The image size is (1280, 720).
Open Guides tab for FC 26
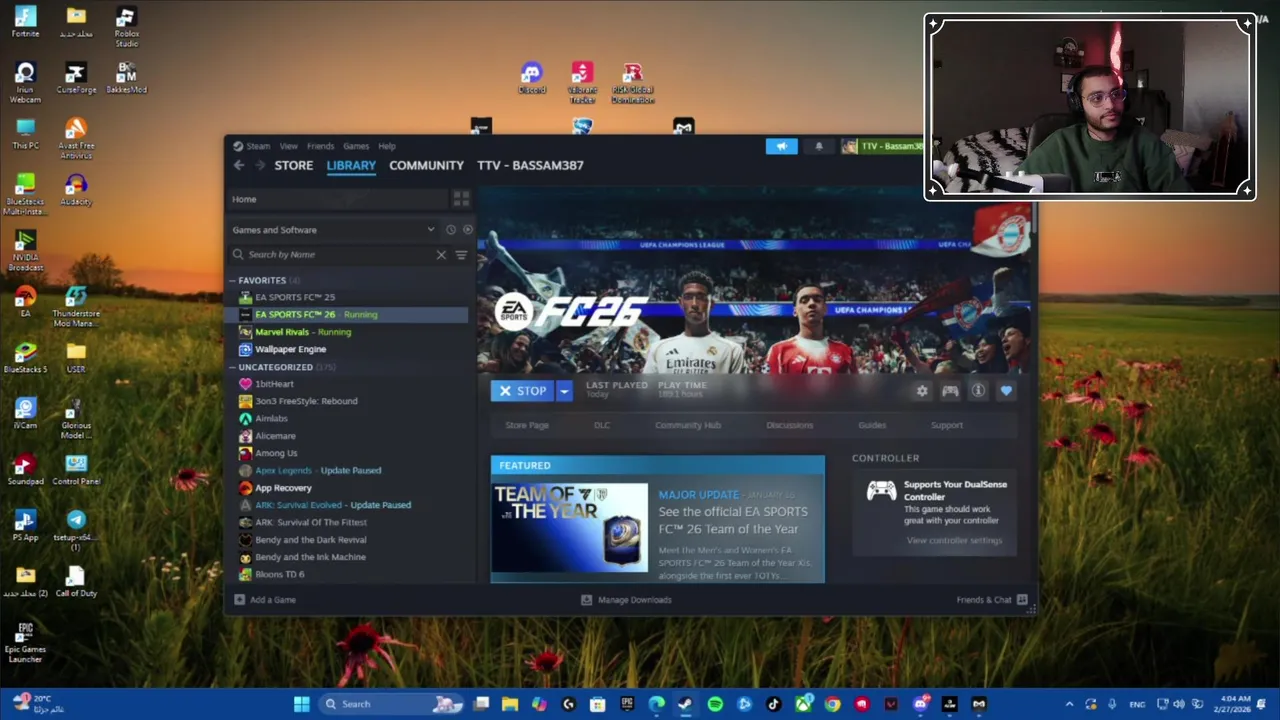[x=872, y=425]
